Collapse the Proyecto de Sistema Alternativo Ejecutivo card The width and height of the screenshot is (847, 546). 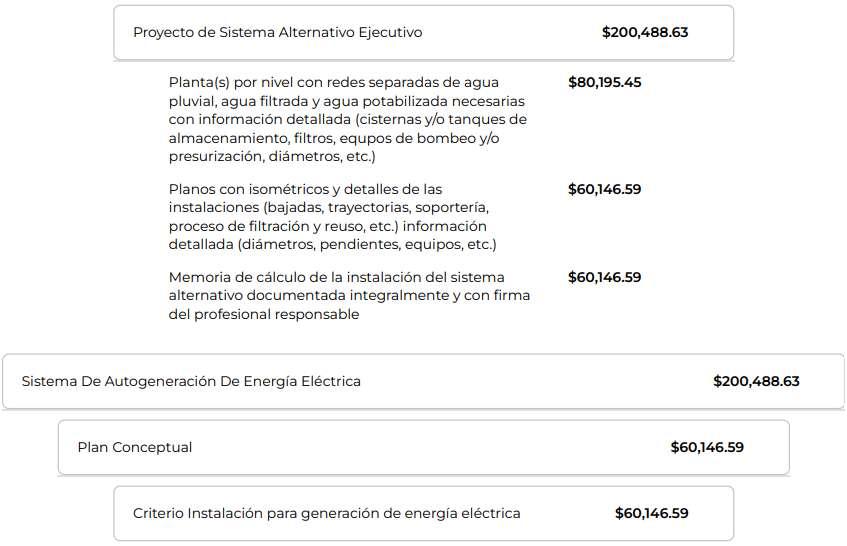(x=424, y=32)
